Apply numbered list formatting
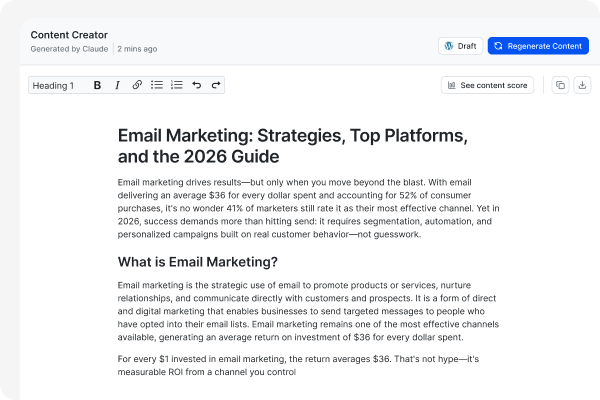 coord(177,86)
